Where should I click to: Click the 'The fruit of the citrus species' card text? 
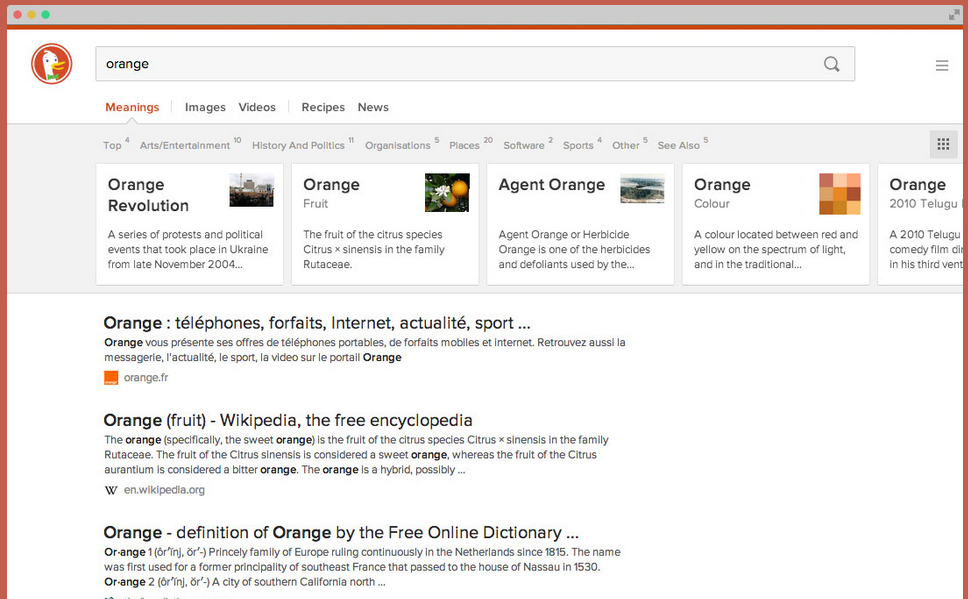pyautogui.click(x=374, y=249)
